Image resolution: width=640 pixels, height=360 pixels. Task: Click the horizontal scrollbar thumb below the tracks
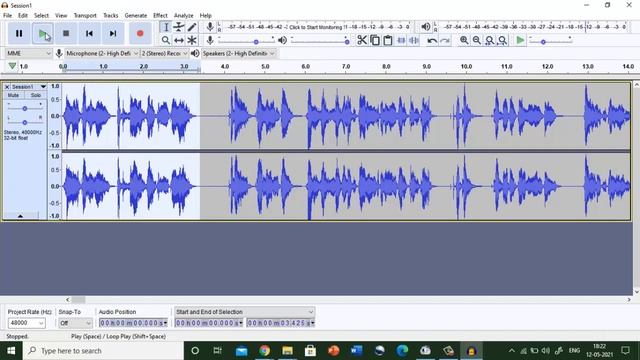pos(79,300)
